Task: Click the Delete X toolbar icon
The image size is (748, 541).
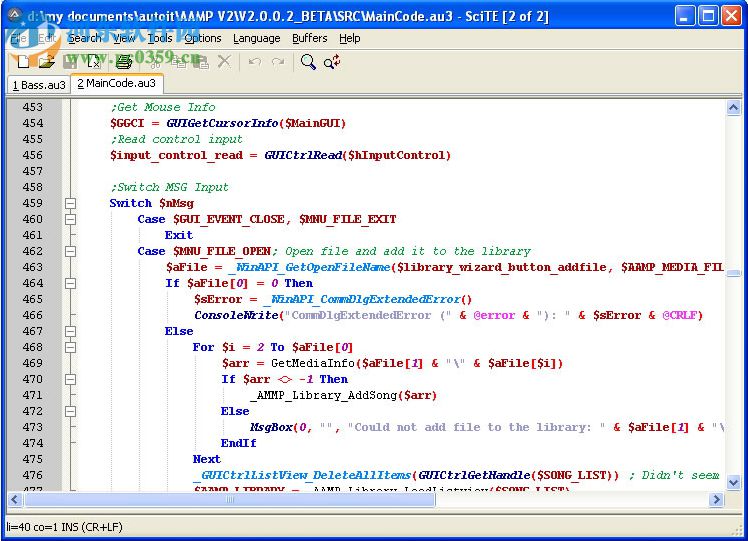Action: [x=224, y=62]
